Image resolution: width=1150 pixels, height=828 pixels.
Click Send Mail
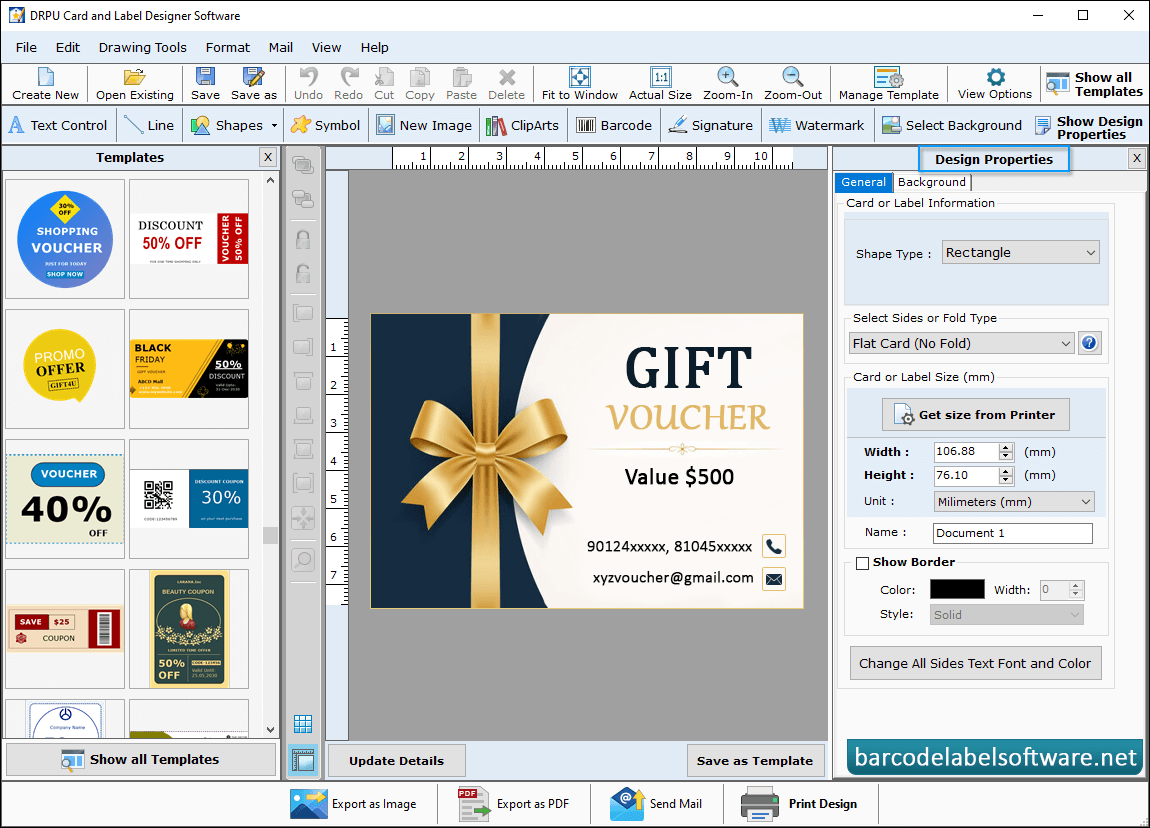656,804
